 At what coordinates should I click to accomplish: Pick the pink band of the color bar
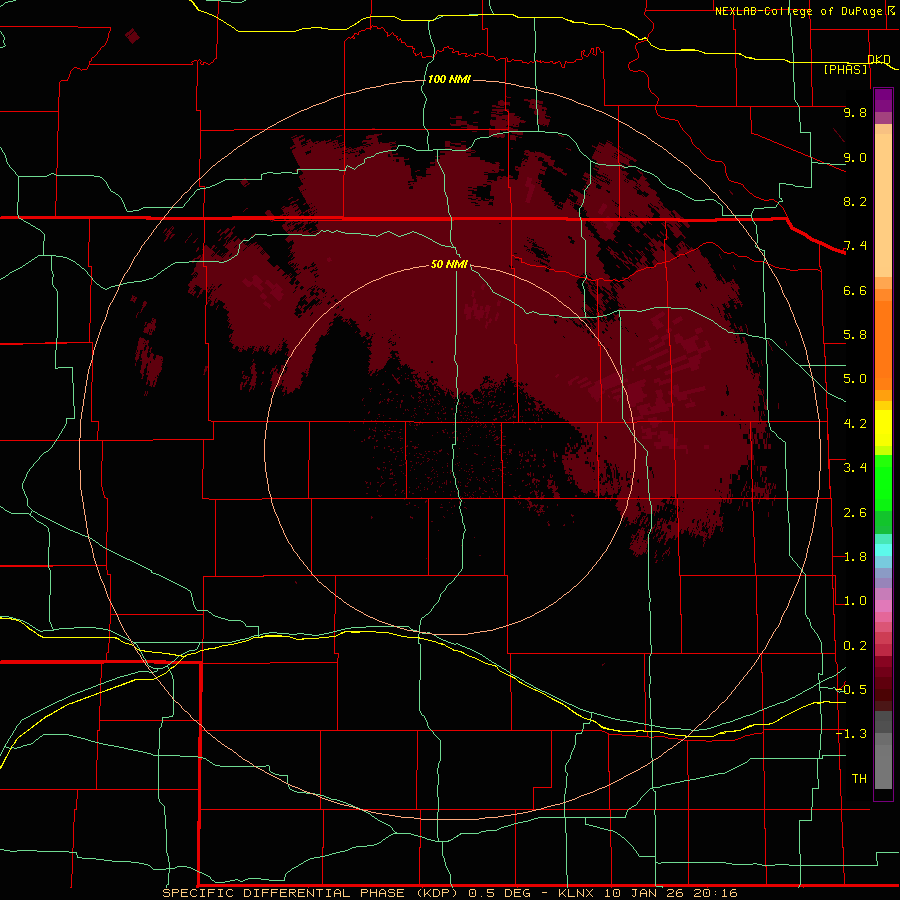(x=883, y=606)
